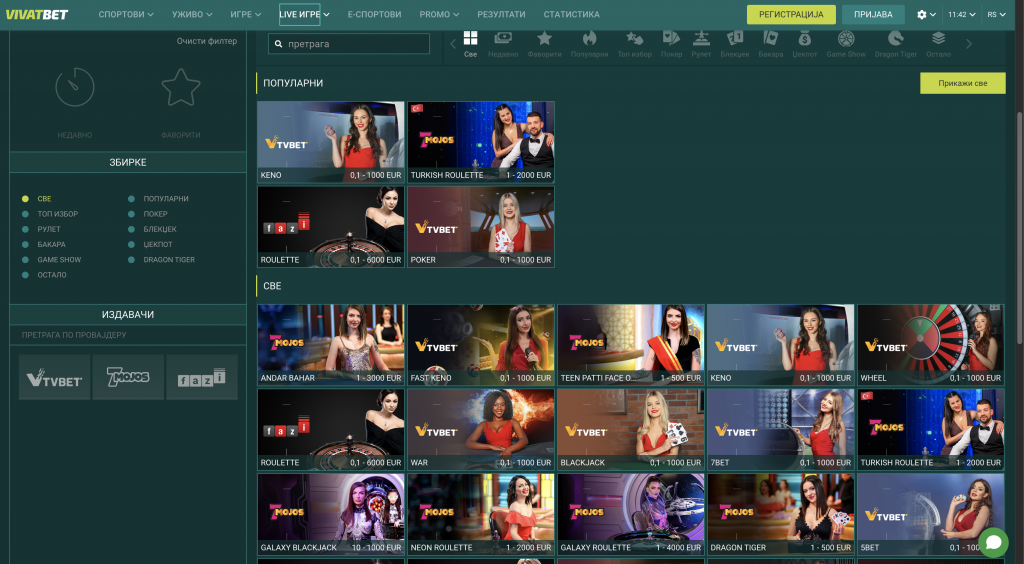Viewport: 1024px width, 564px height.
Task: Click the search magnifier icon
Action: tap(278, 44)
